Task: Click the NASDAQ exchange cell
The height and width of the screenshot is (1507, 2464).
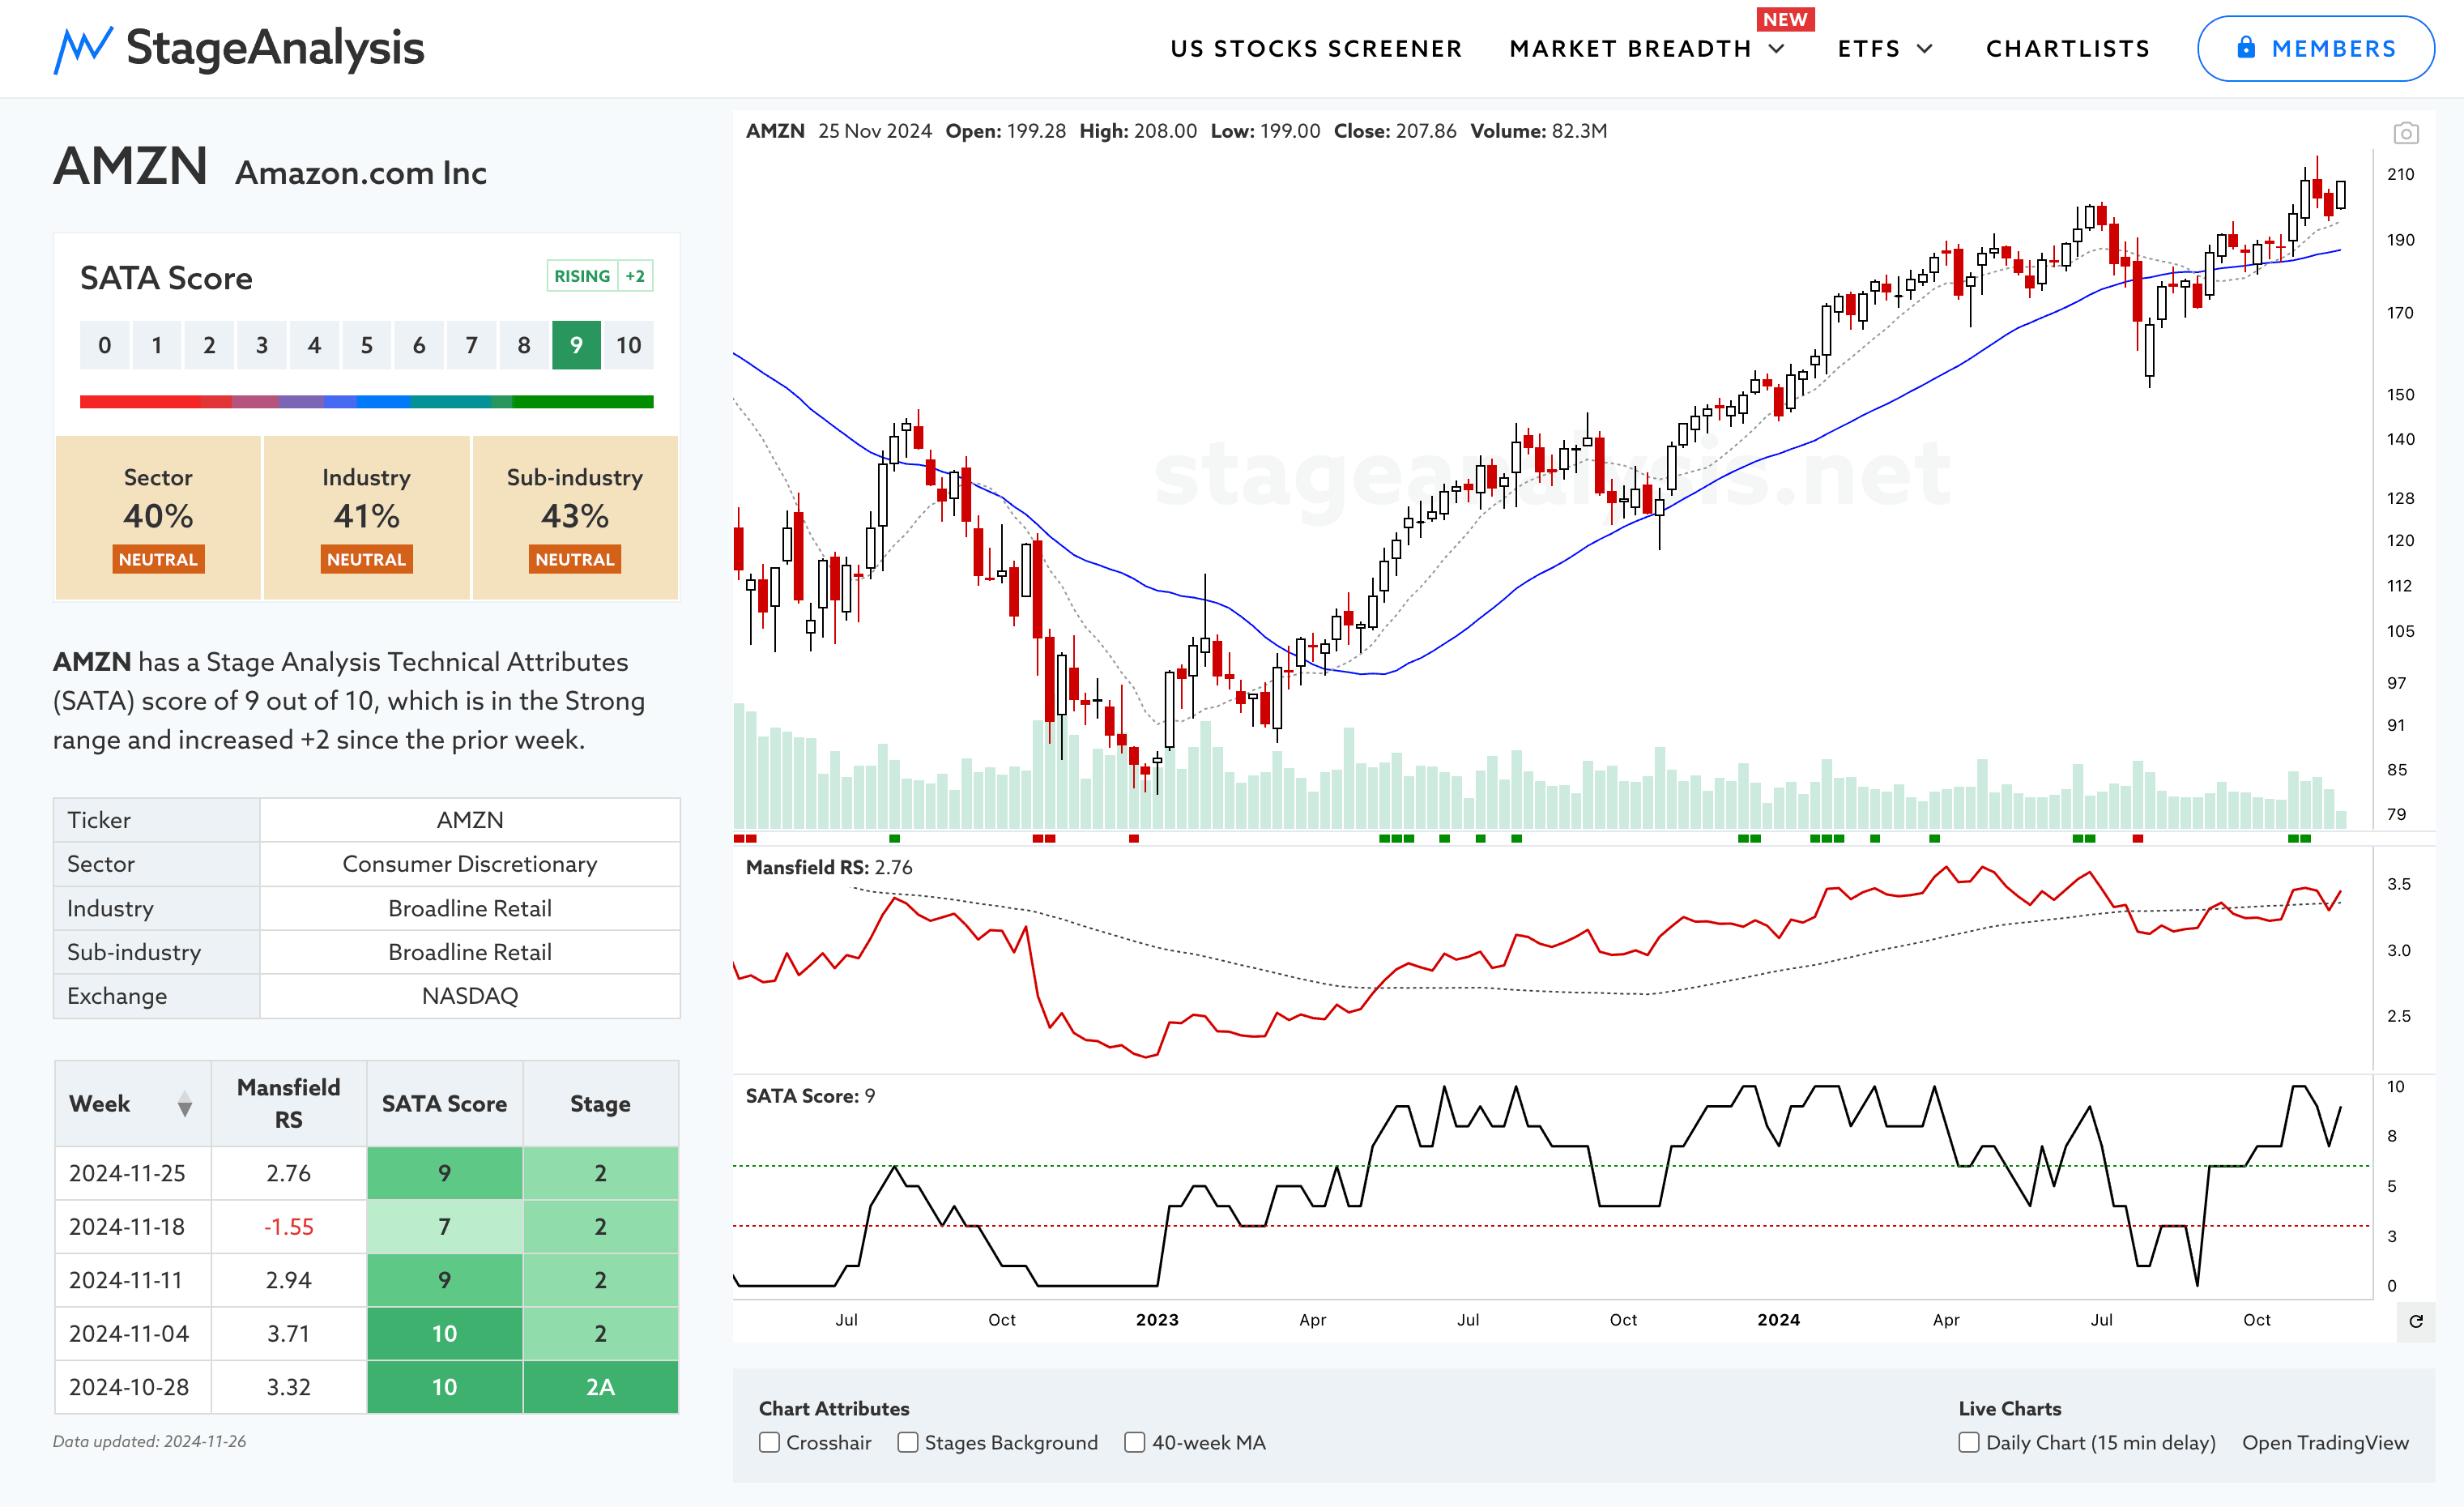Action: (470, 996)
